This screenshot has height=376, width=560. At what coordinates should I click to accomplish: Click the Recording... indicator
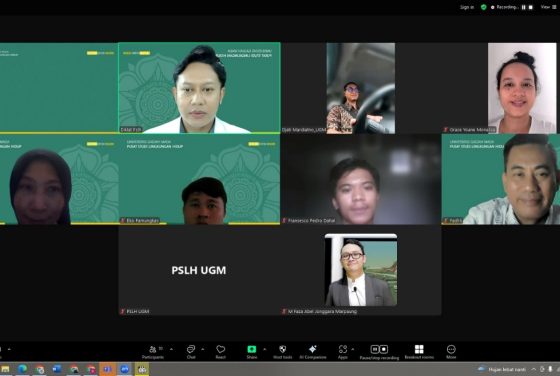[505, 7]
